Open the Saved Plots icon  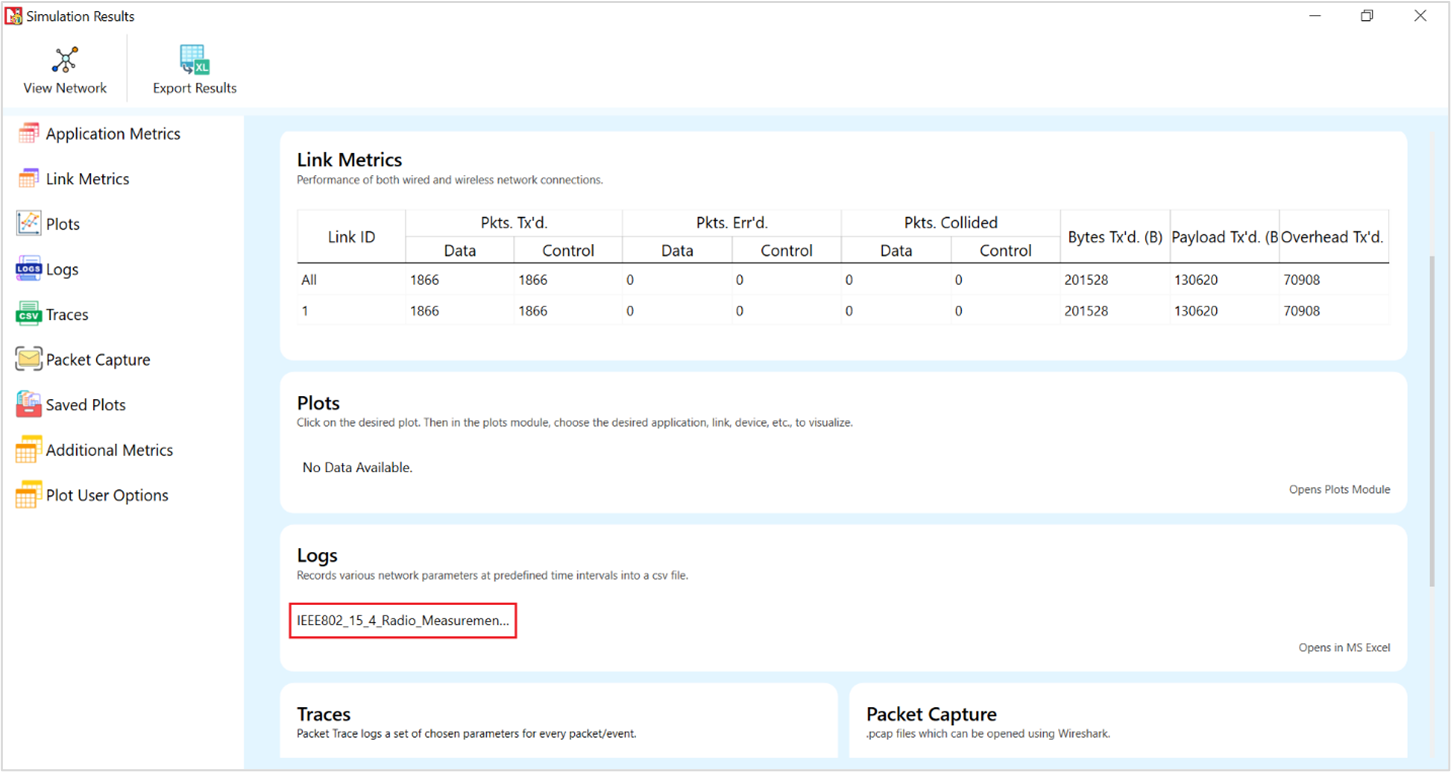[29, 405]
